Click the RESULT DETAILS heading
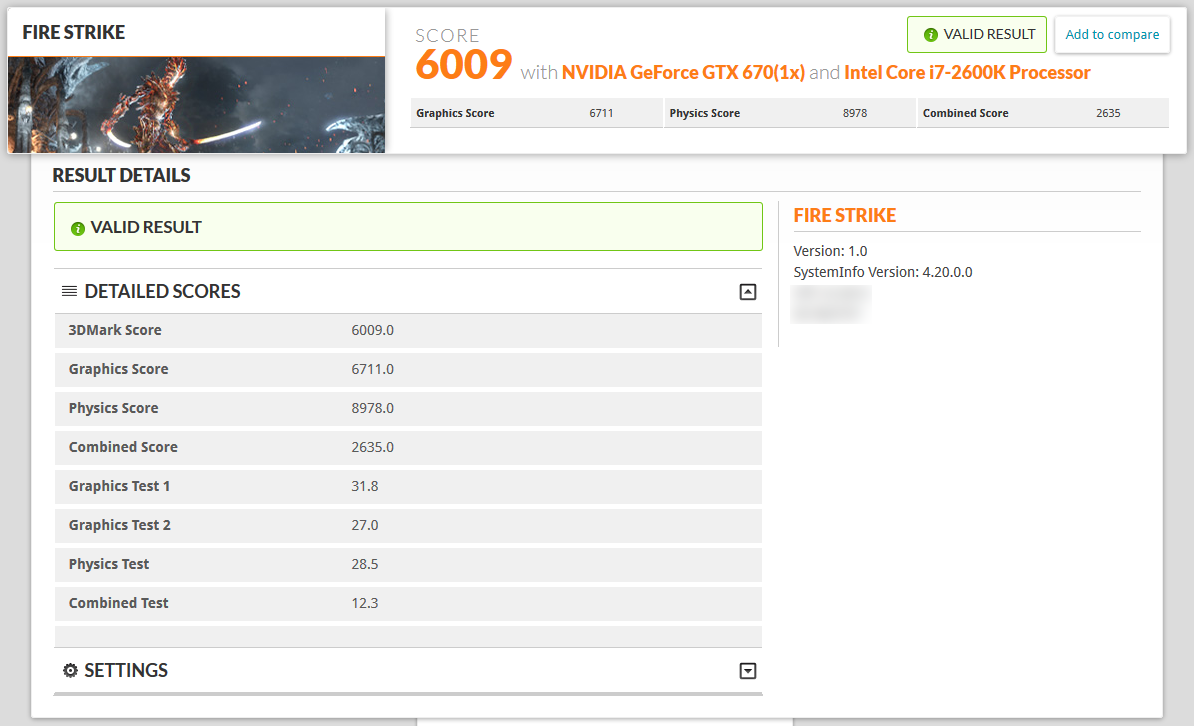This screenshot has width=1194, height=726. 121,175
